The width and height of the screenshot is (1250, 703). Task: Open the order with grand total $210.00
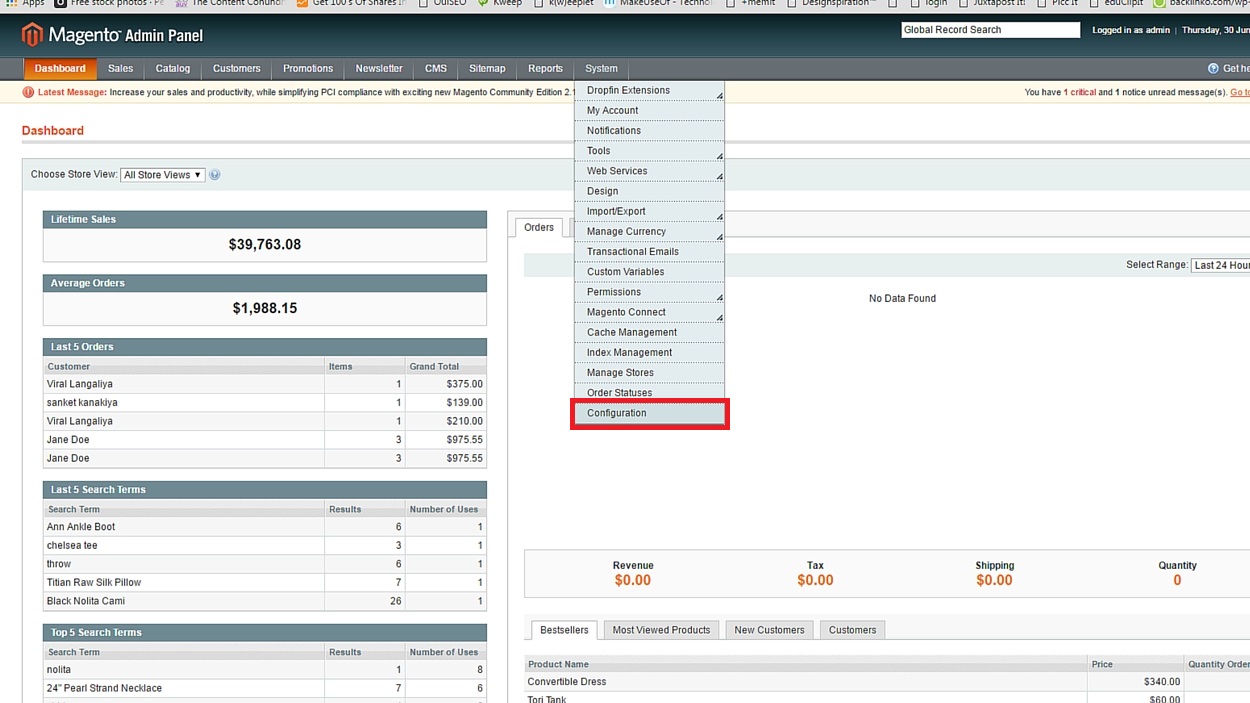point(265,421)
